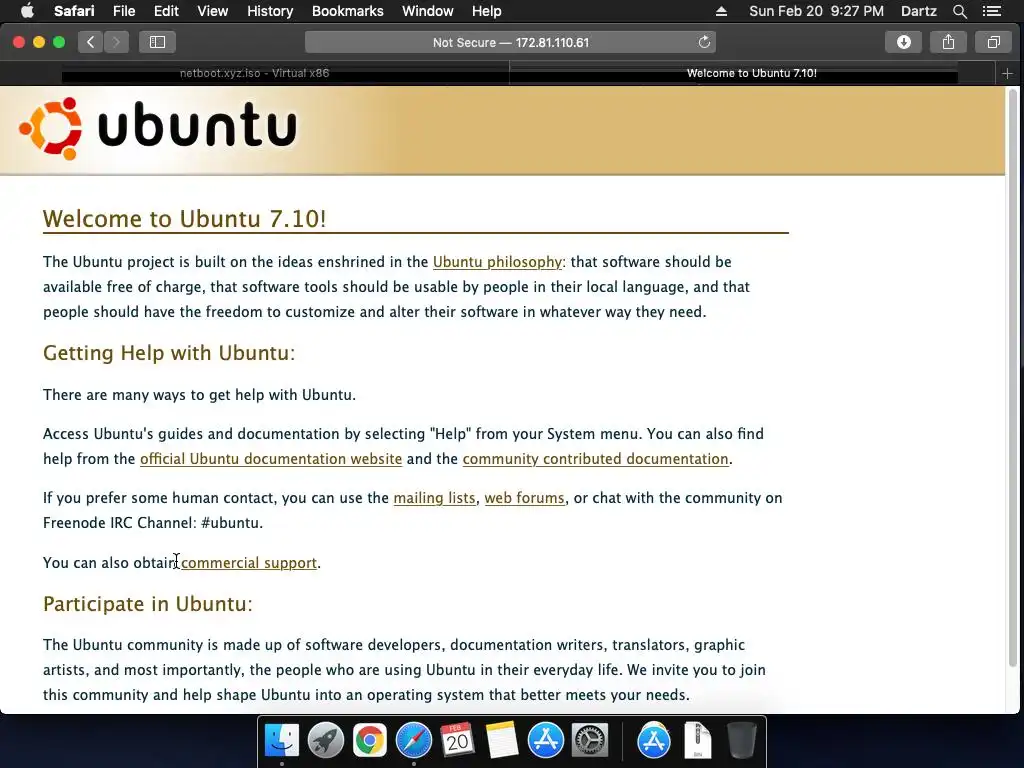
Task: Visit the web forums link
Action: (524, 498)
